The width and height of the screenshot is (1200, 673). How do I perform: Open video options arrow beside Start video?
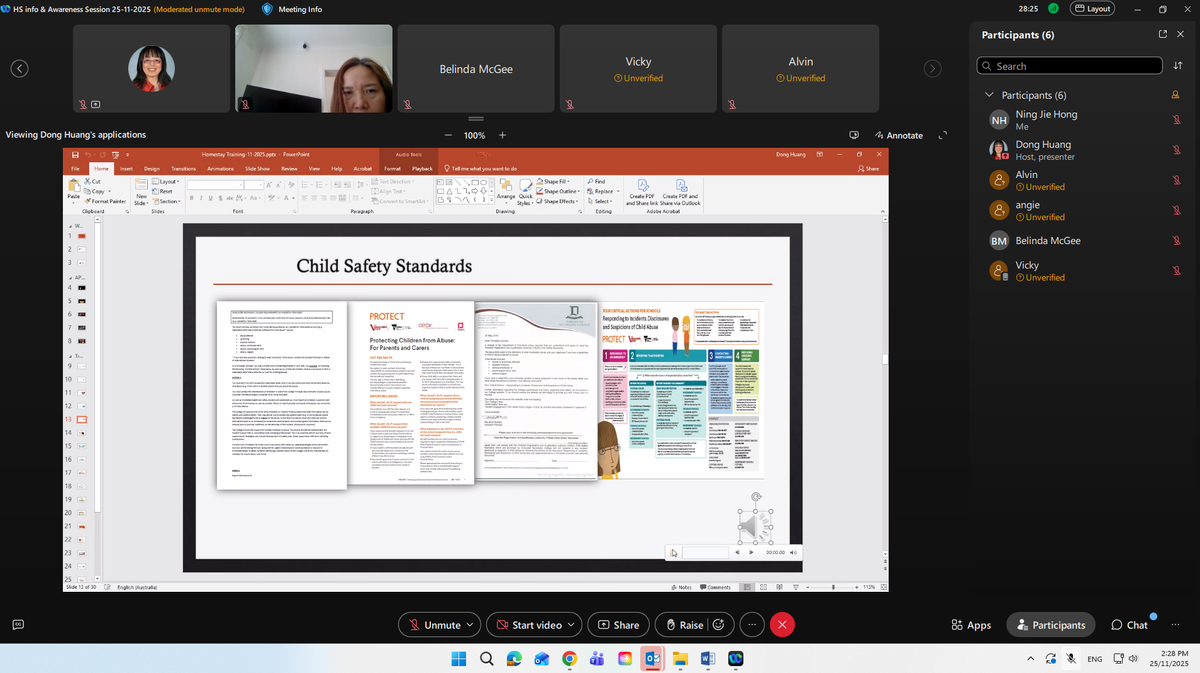click(x=571, y=625)
